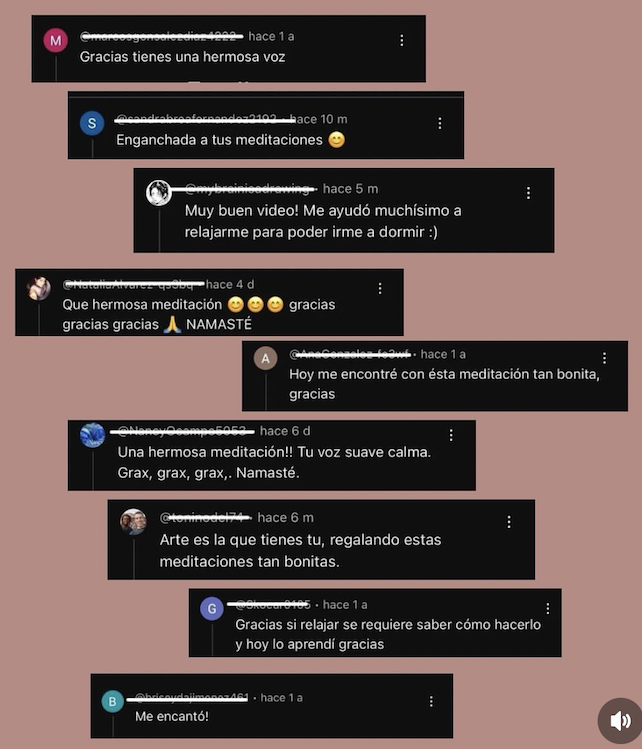The image size is (642, 749).
Task: Toggle sound with the speaker button
Action: pos(621,721)
